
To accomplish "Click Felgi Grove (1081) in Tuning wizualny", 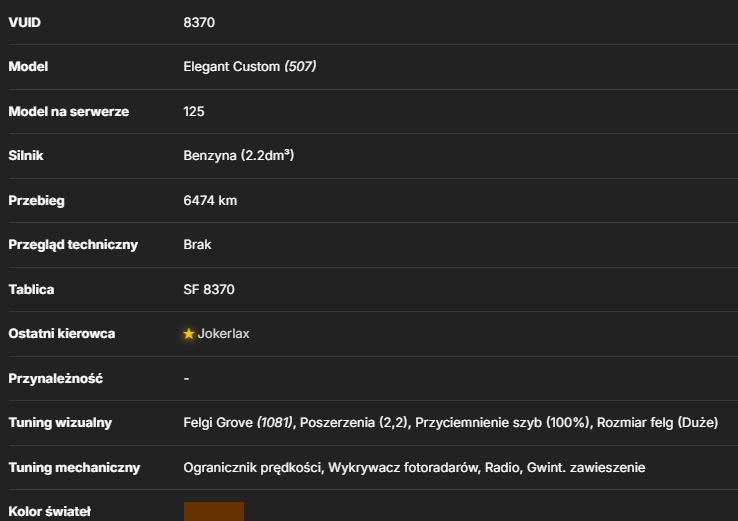I will (x=238, y=423).
